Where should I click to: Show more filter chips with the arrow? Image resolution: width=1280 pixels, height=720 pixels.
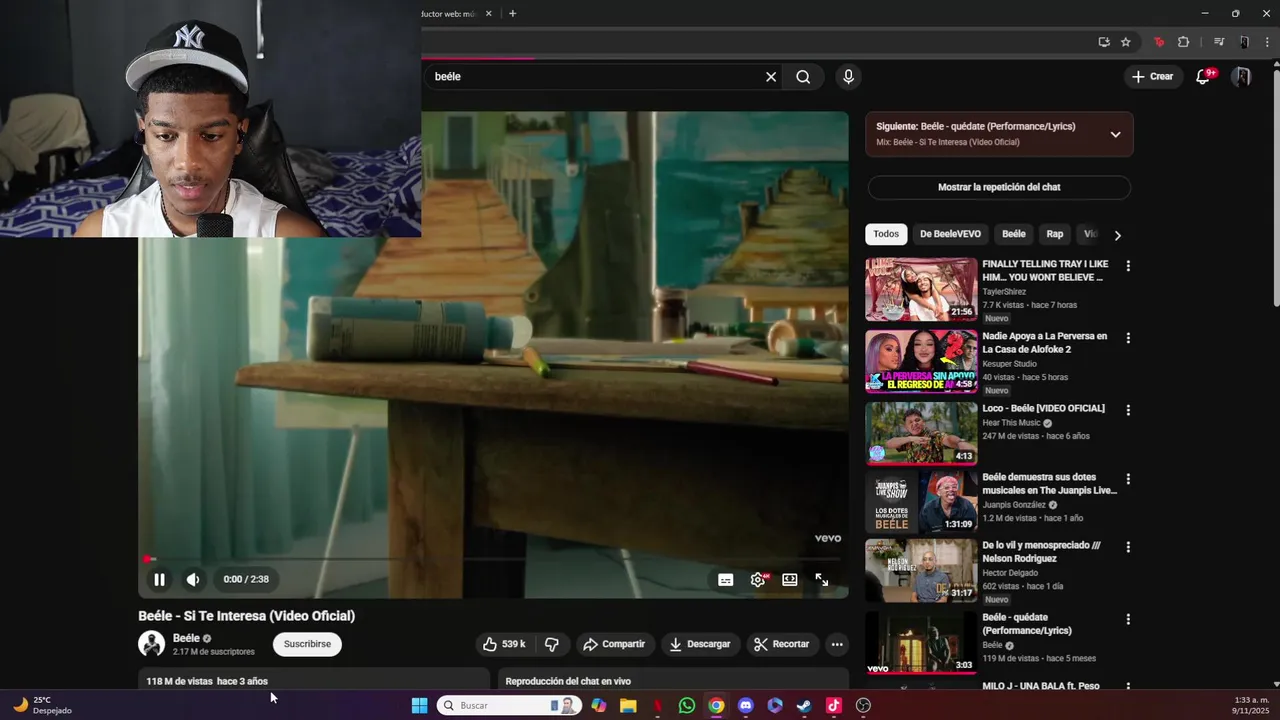1117,235
